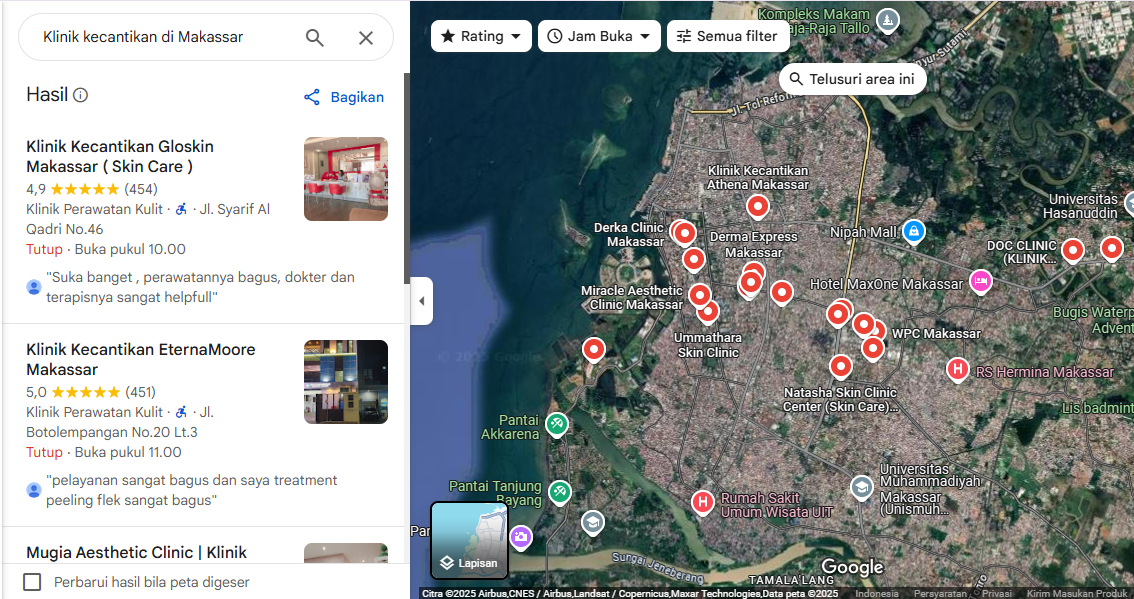Image resolution: width=1134 pixels, height=599 pixels.
Task: Click the wheelchair accessibility icon for Gloskin
Action: [x=181, y=209]
